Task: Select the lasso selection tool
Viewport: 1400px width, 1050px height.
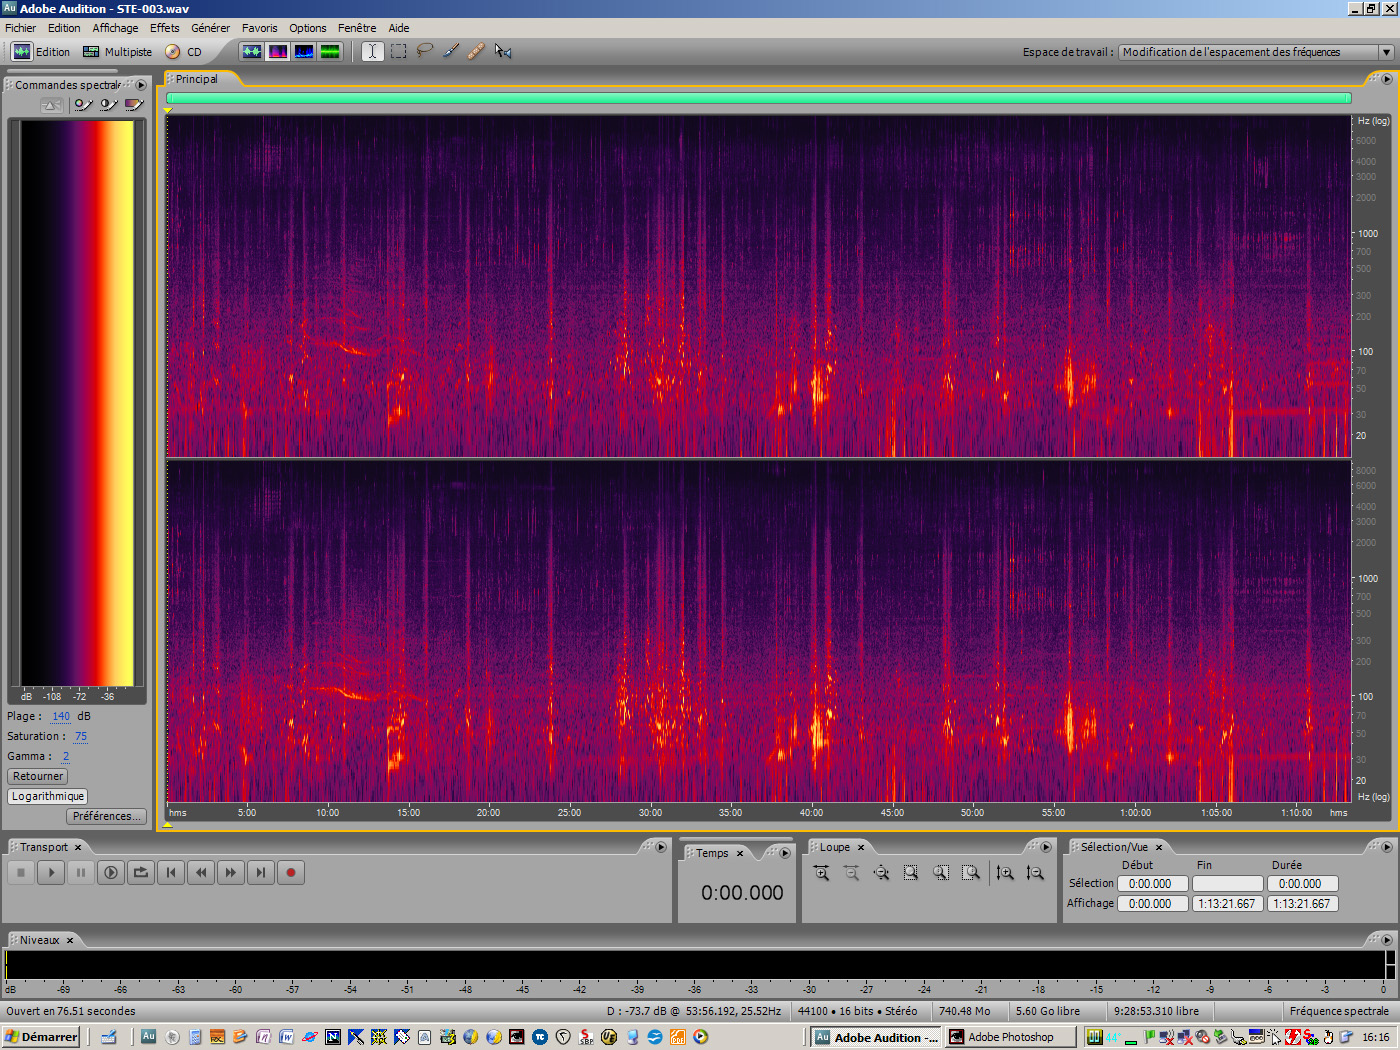Action: (x=424, y=51)
